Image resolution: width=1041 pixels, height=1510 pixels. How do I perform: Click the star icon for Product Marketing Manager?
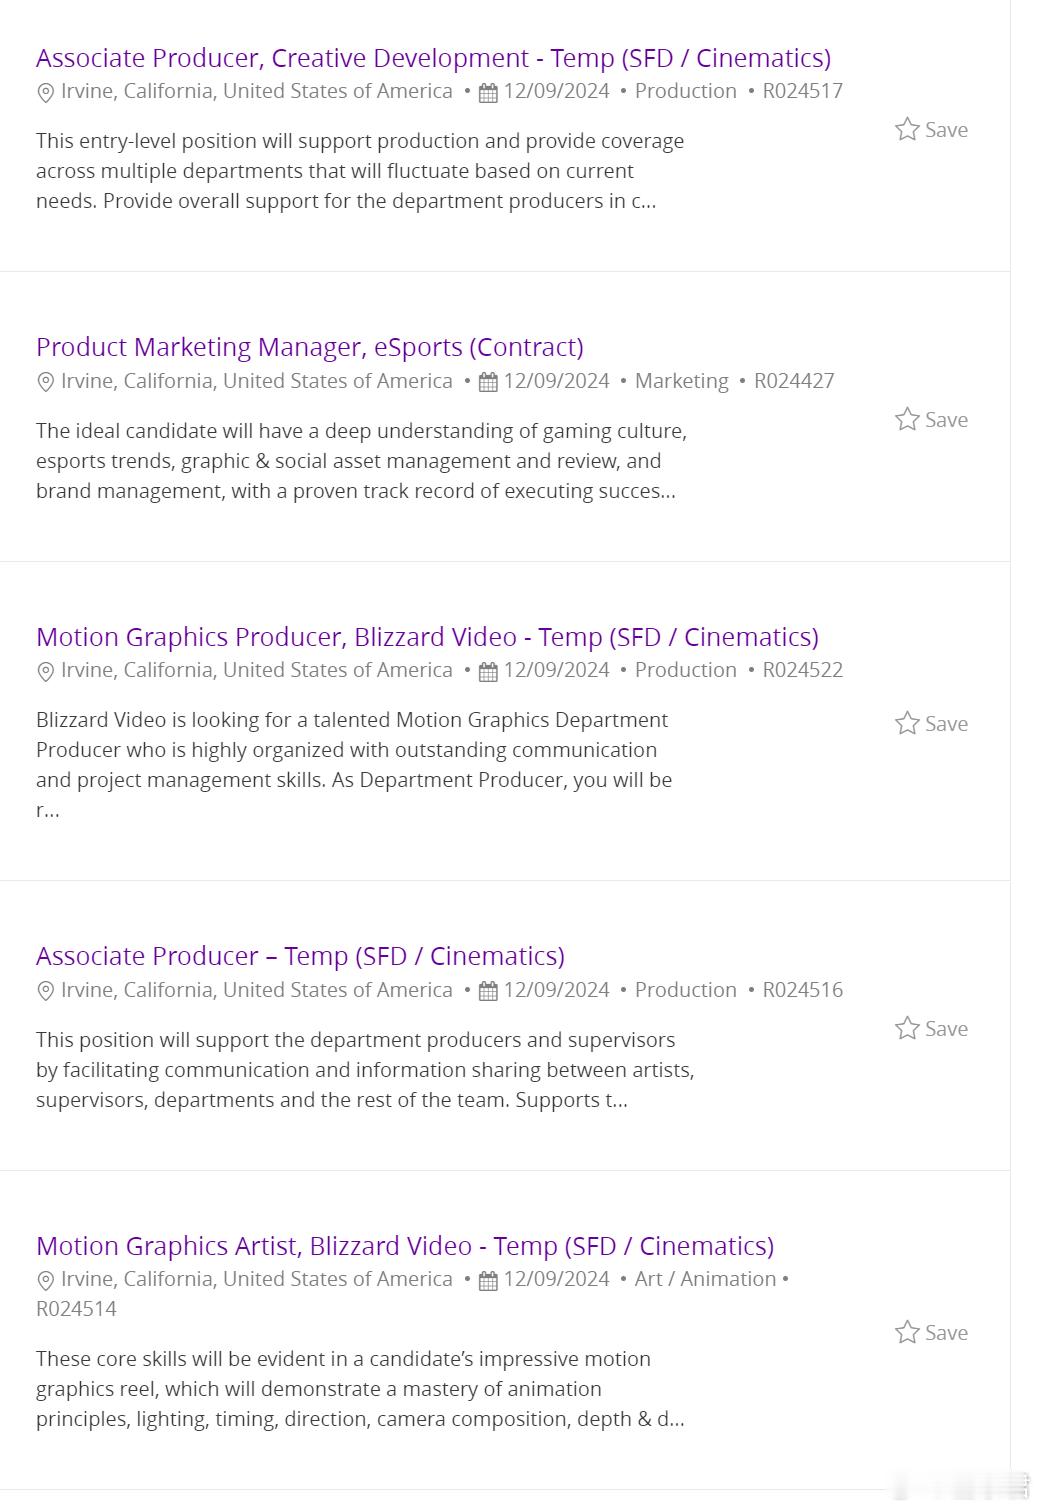click(x=907, y=419)
